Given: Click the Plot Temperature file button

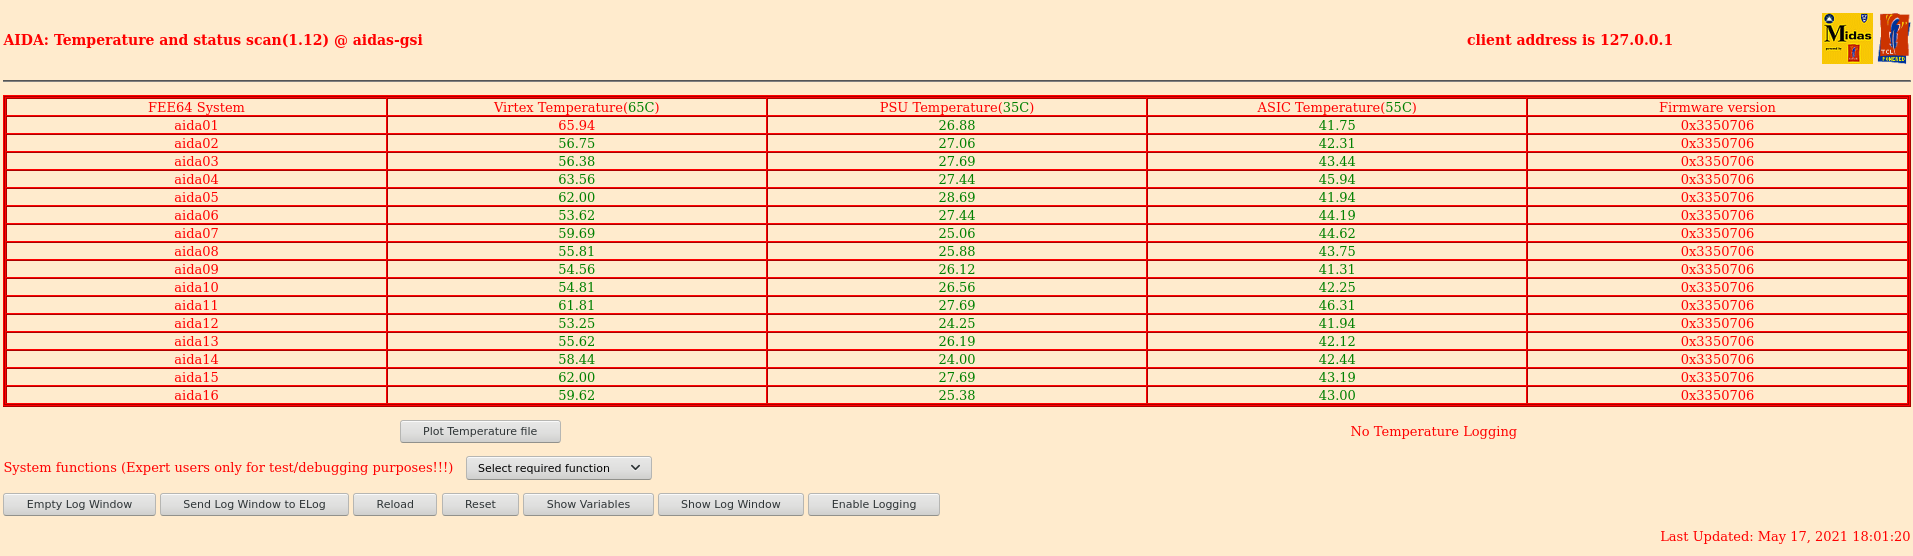Looking at the screenshot, I should click(480, 431).
